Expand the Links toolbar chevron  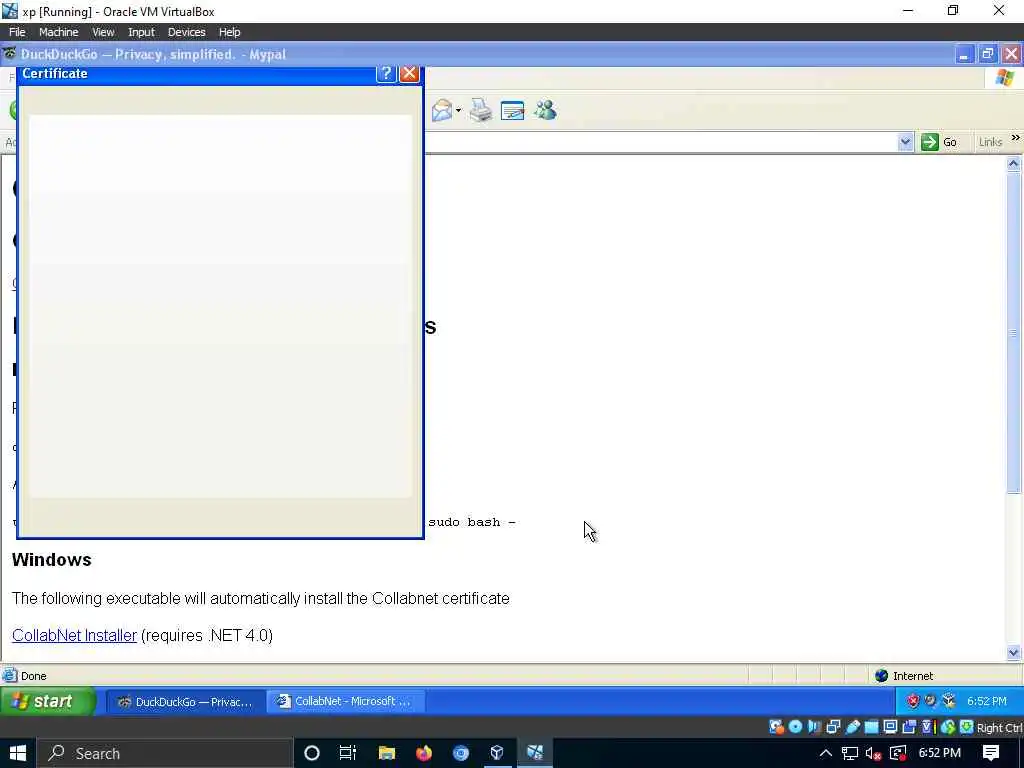1016,138
